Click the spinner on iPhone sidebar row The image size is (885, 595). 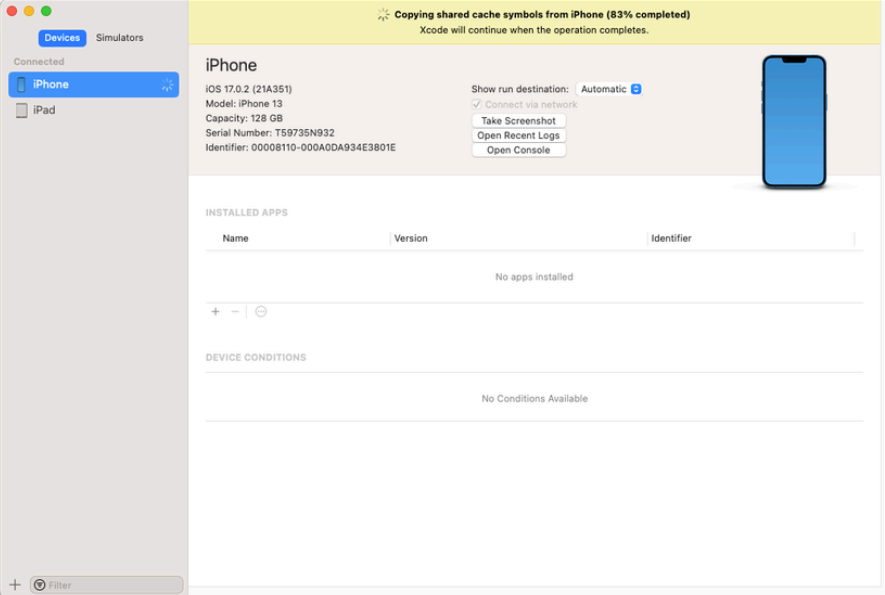[x=167, y=85]
